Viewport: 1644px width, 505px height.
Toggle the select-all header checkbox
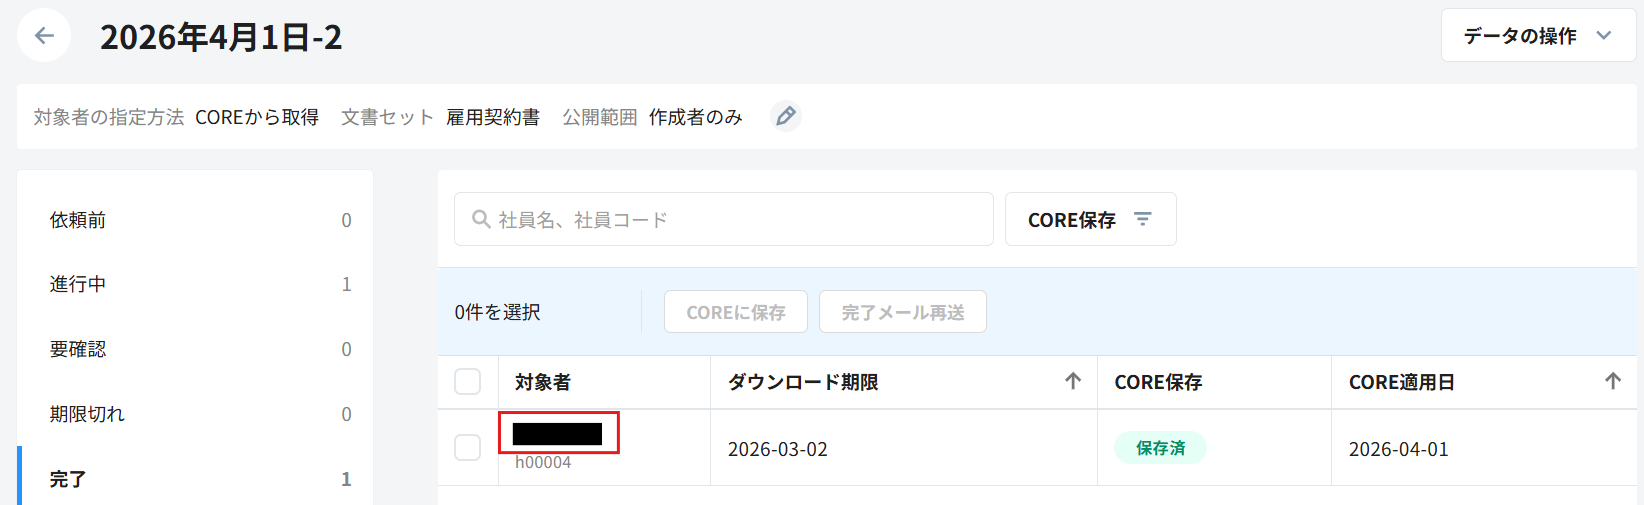click(468, 382)
